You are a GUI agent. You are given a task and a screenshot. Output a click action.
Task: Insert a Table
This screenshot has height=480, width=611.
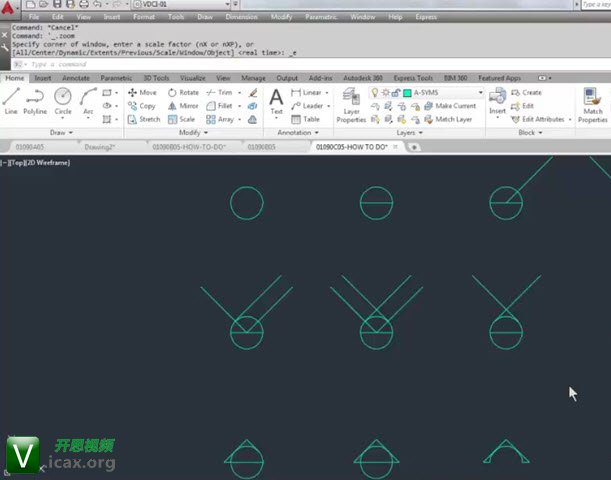tap(306, 119)
